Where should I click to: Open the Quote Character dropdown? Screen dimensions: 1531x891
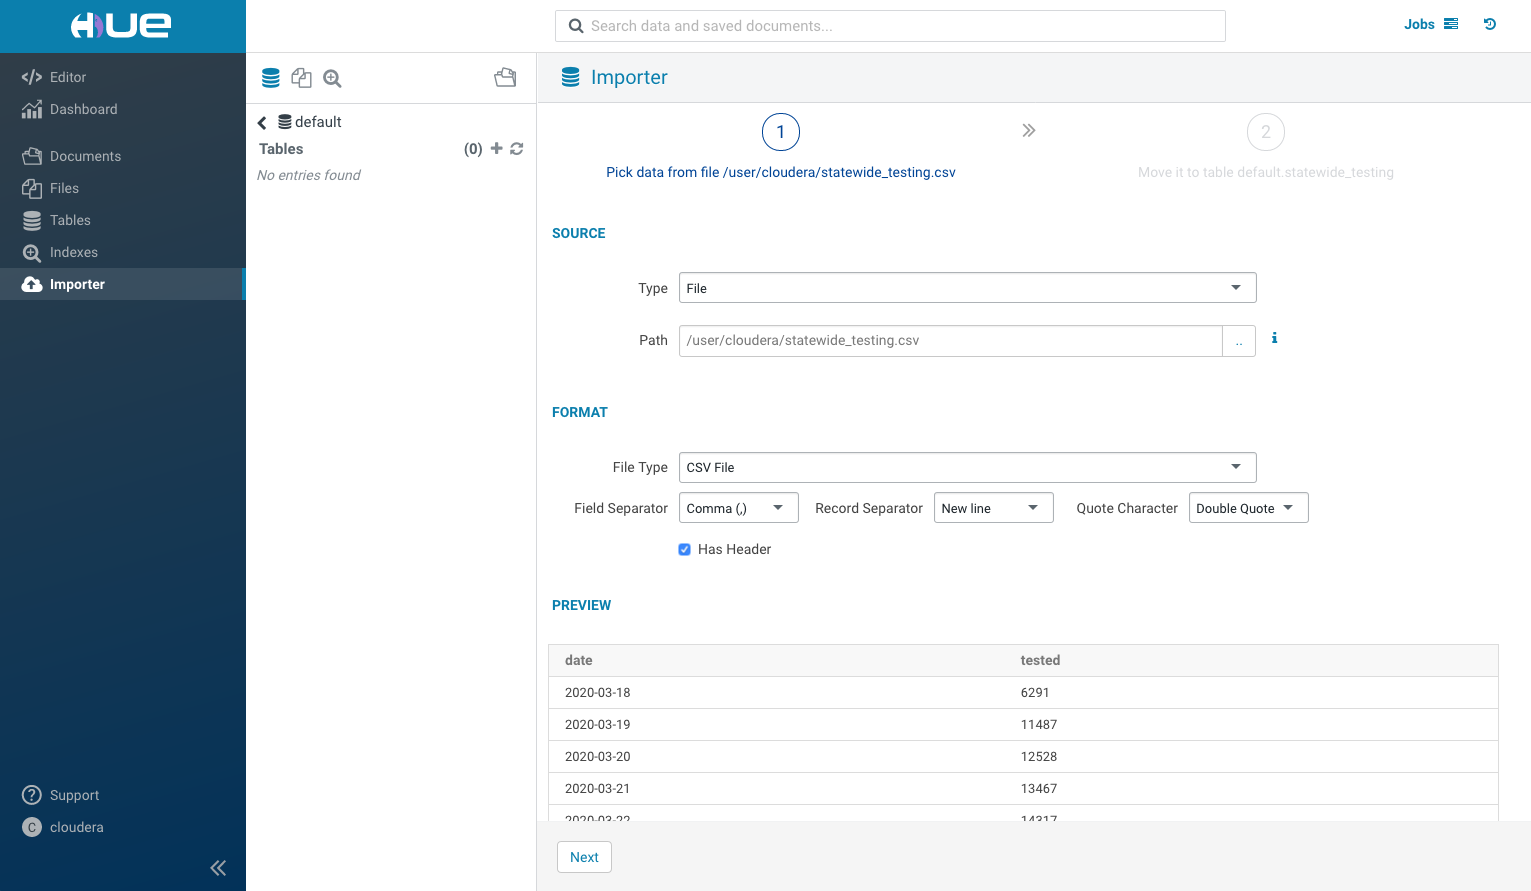1247,508
